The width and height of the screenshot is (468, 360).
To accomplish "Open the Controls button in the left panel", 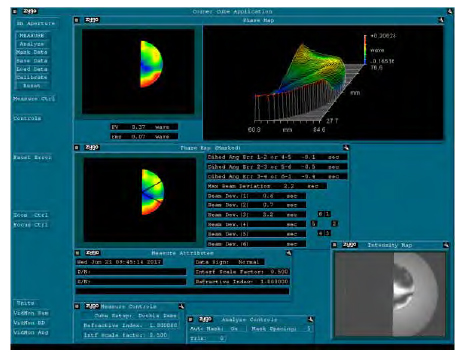I will 27,119.
